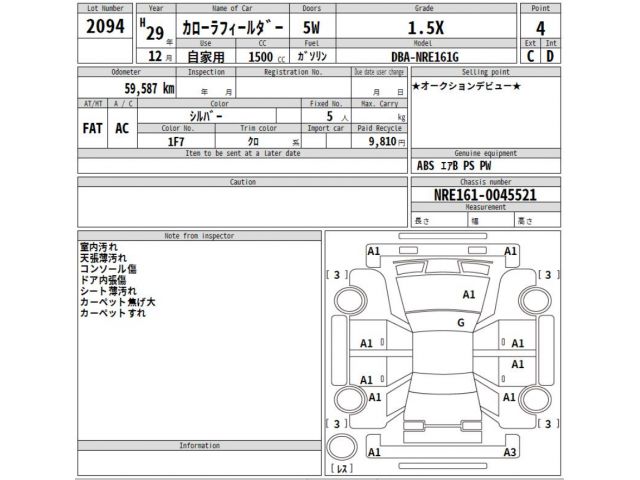The height and width of the screenshot is (480, 640).
Task: Click the transmission value FAT
Action: [x=92, y=128]
